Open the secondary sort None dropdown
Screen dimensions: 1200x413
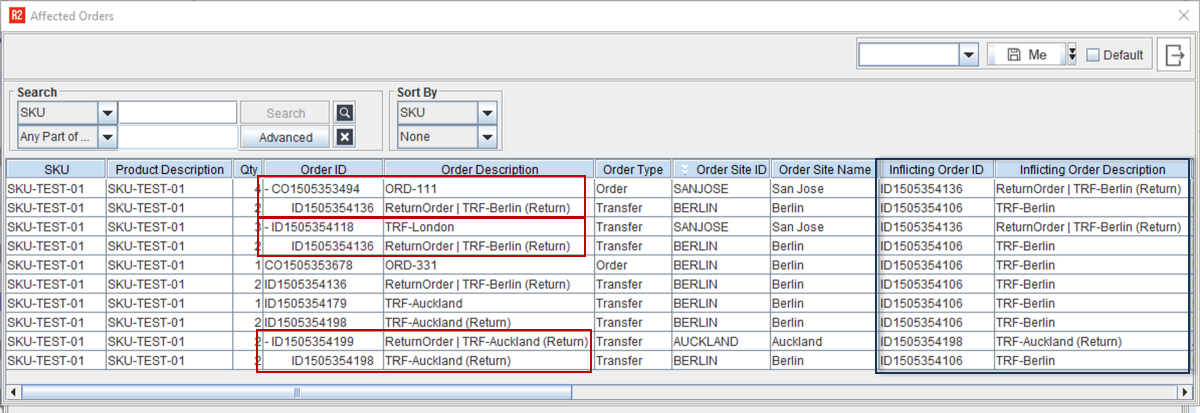click(x=486, y=137)
